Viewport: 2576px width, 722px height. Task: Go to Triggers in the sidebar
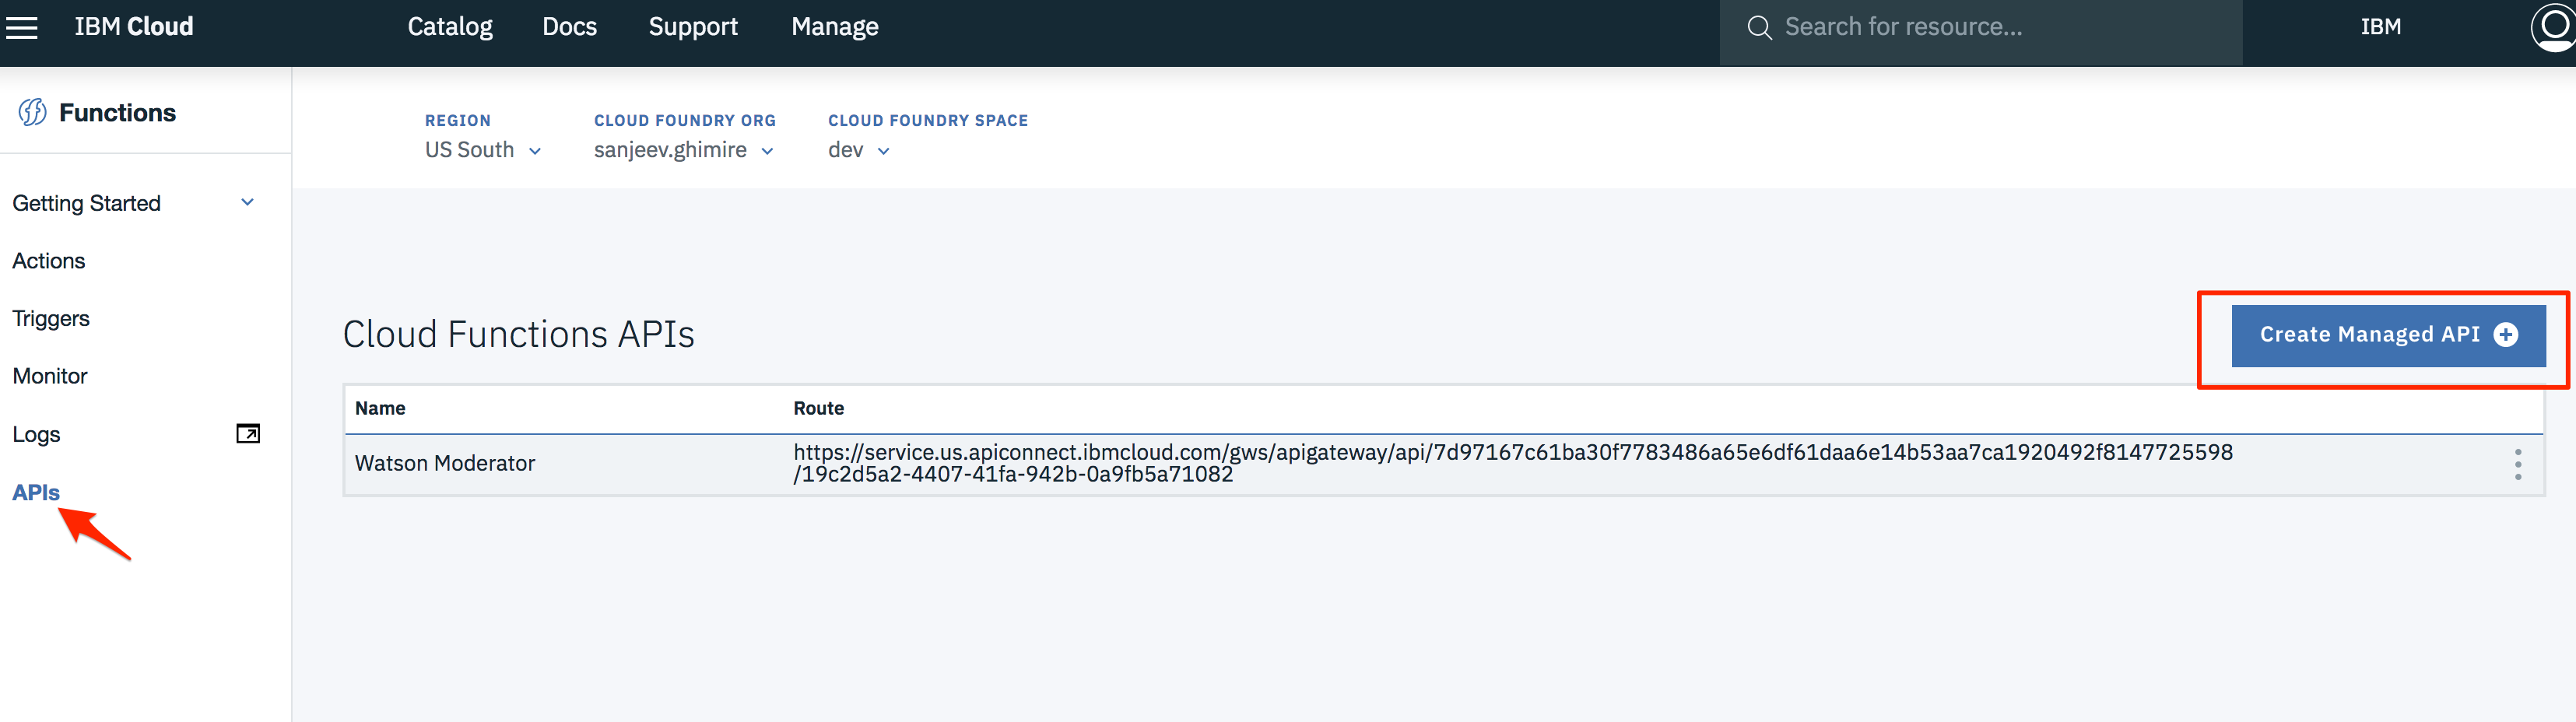(x=51, y=319)
